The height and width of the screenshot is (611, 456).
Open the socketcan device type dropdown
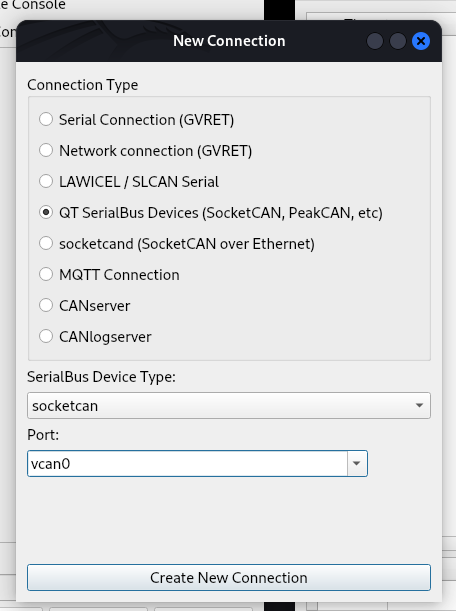[229, 406]
